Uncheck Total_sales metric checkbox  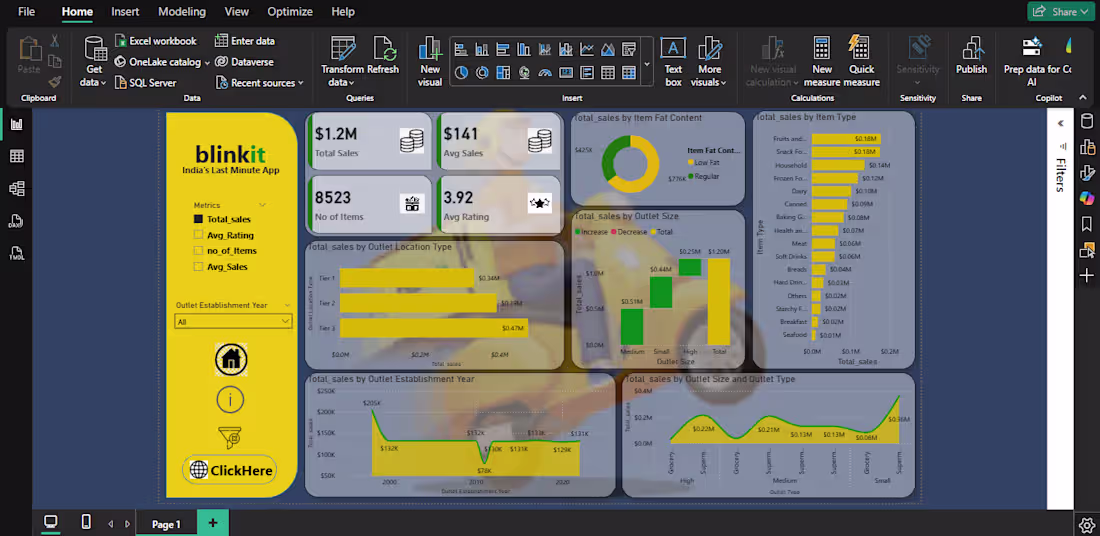coord(198,220)
